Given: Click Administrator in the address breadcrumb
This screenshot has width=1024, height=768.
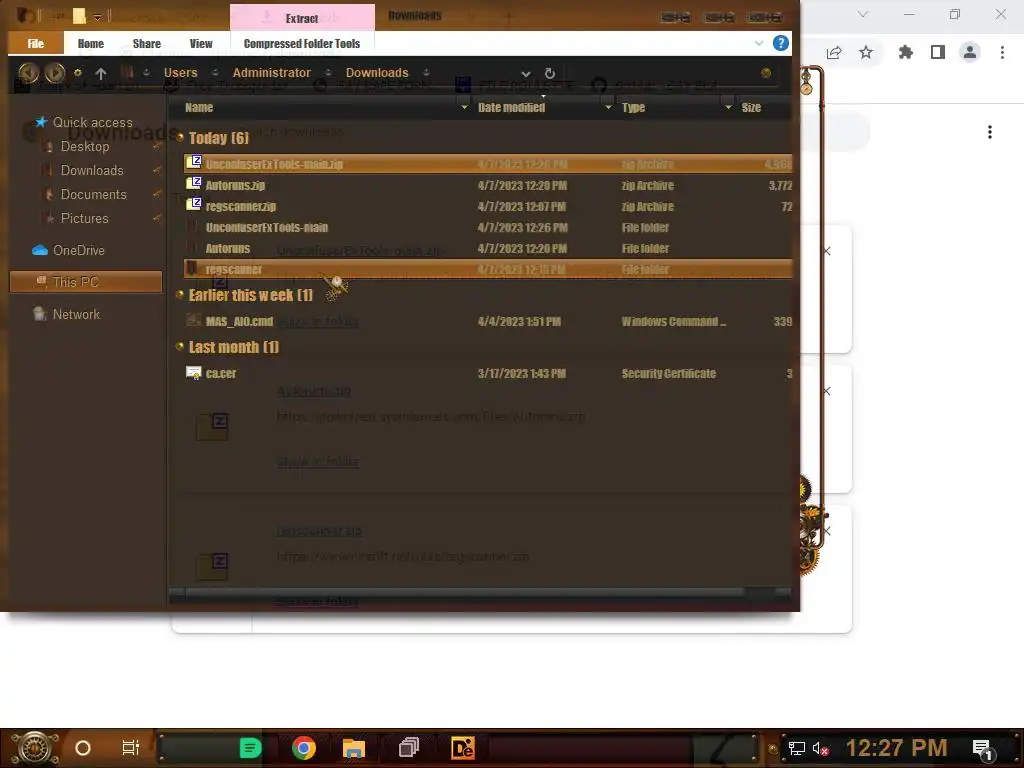Looking at the screenshot, I should pyautogui.click(x=272, y=72).
